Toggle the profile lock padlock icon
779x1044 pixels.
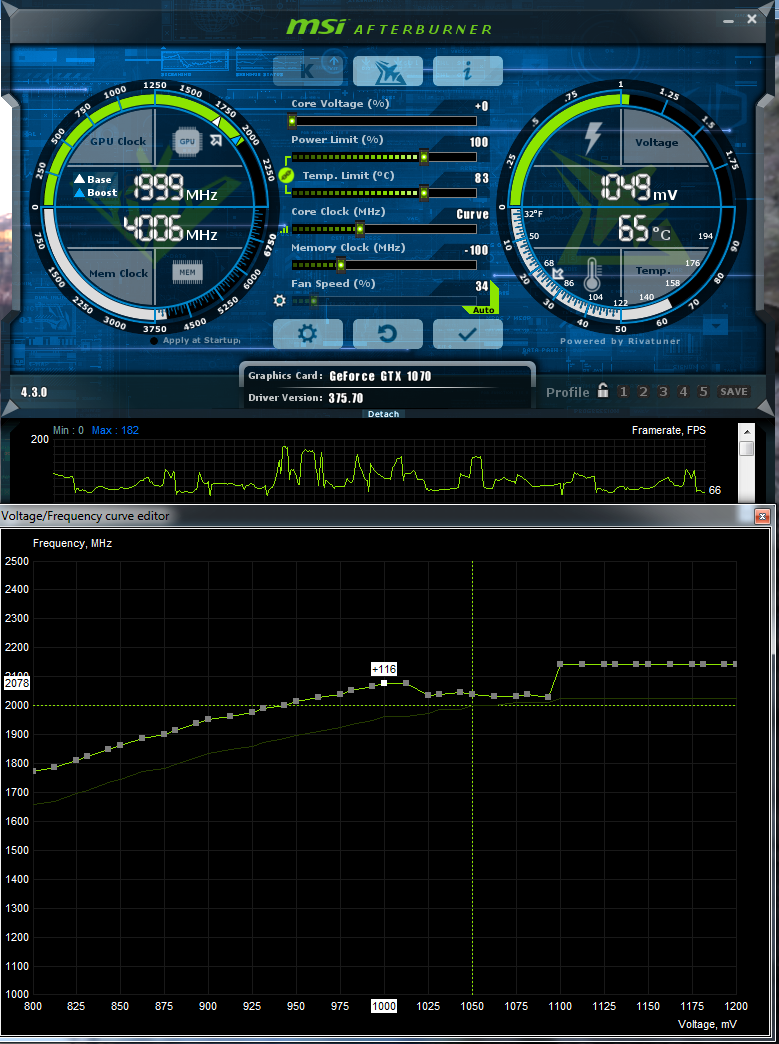coord(603,390)
